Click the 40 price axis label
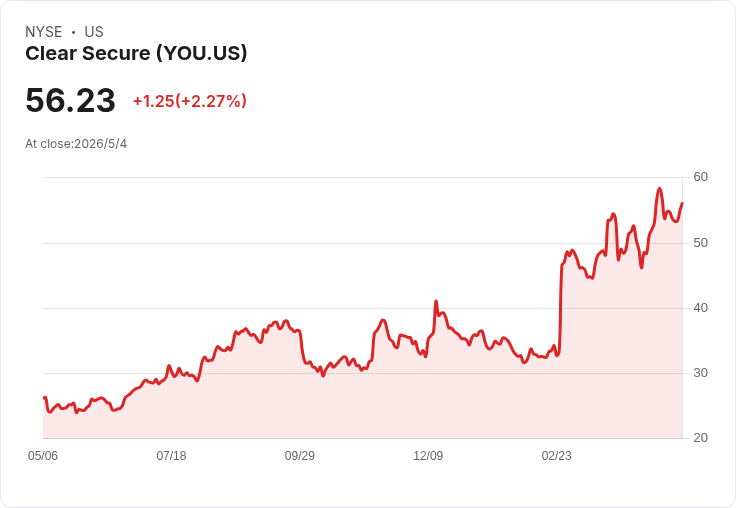This screenshot has height=508, width=736. coord(700,308)
